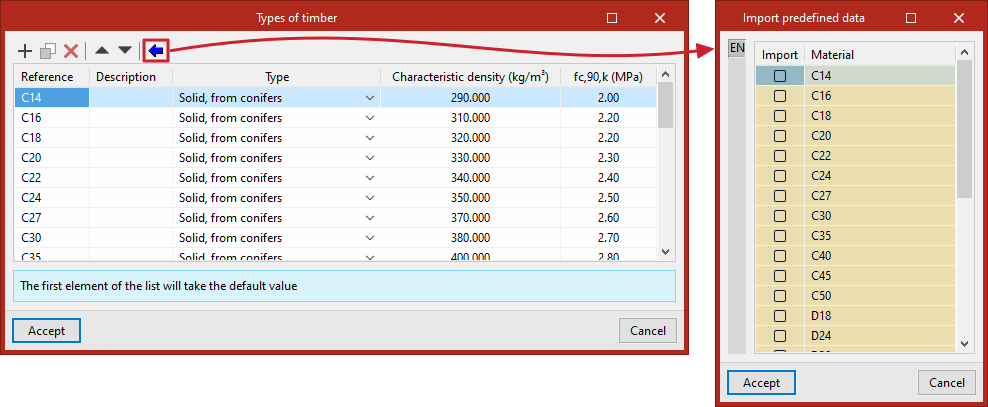Click the import list scroll up arrow
The image size is (988, 407).
[x=965, y=52]
